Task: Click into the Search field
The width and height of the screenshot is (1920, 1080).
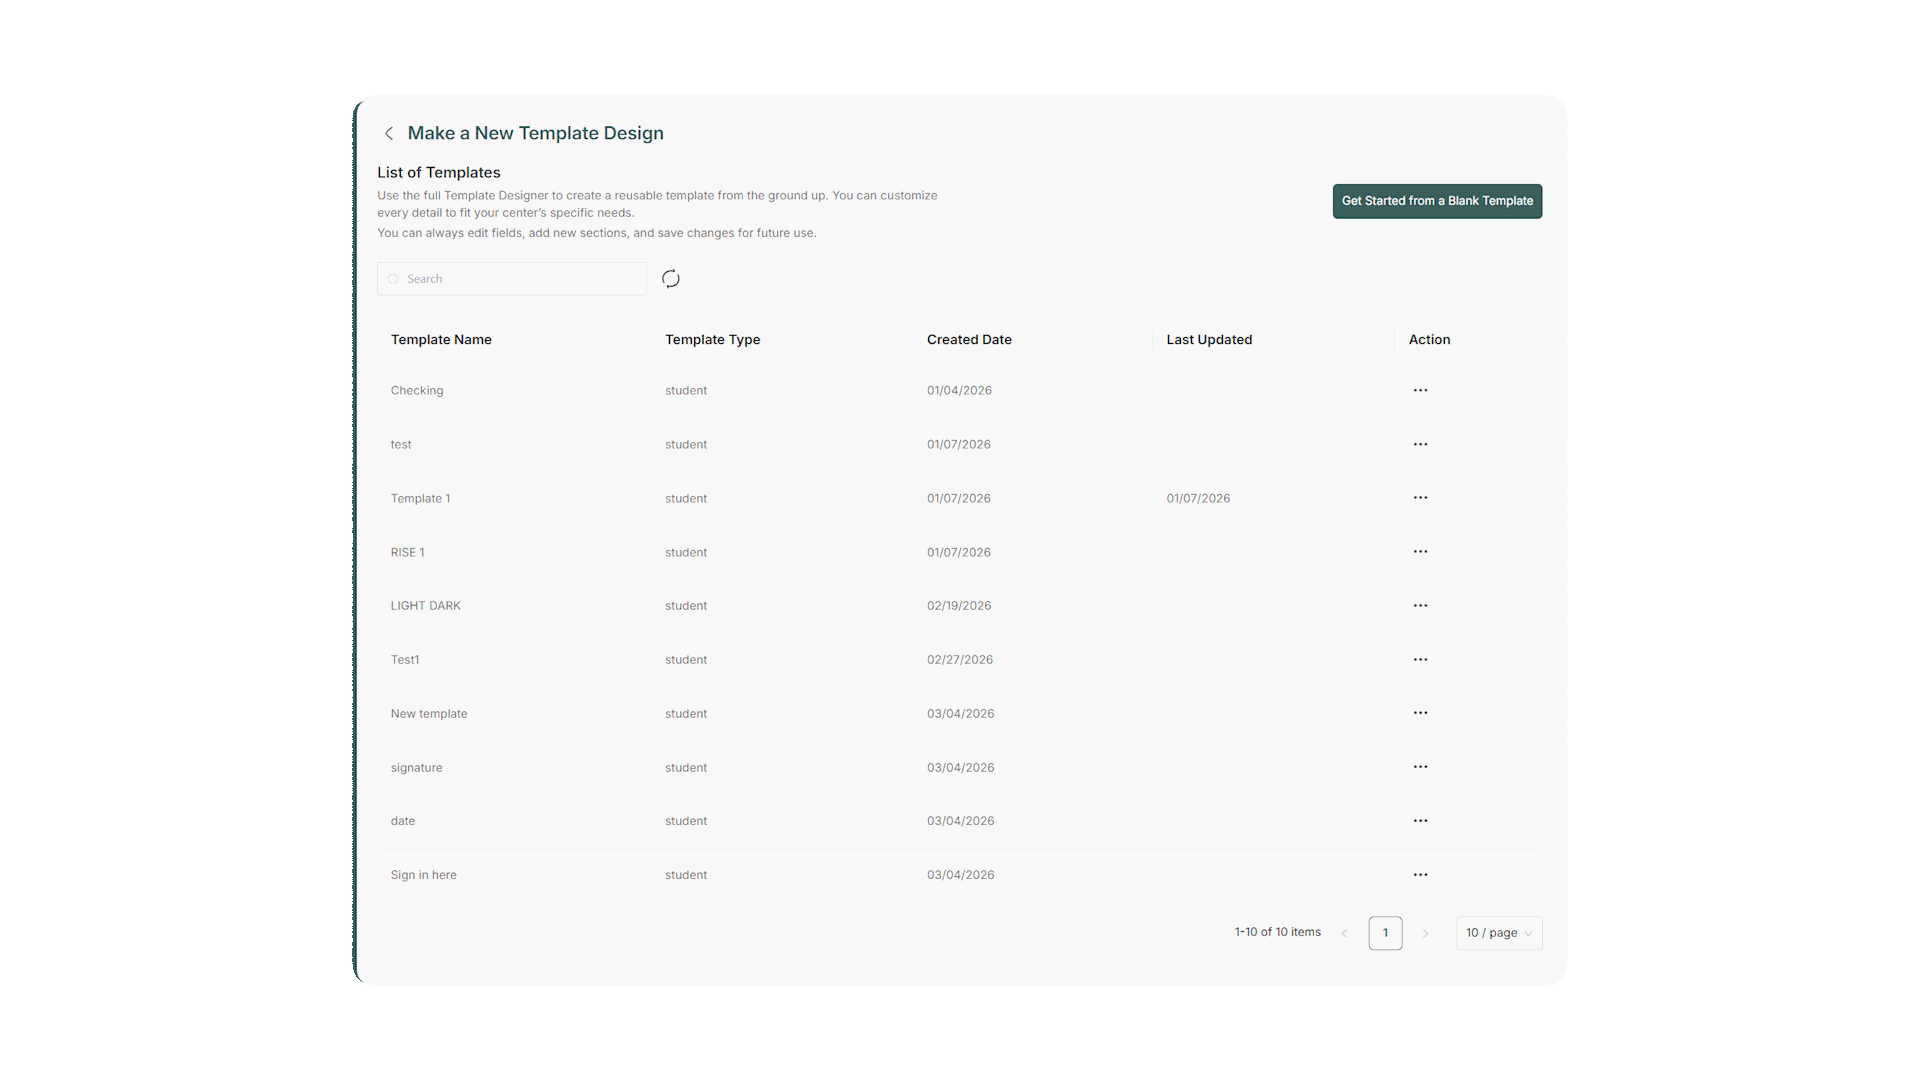Action: [x=512, y=279]
